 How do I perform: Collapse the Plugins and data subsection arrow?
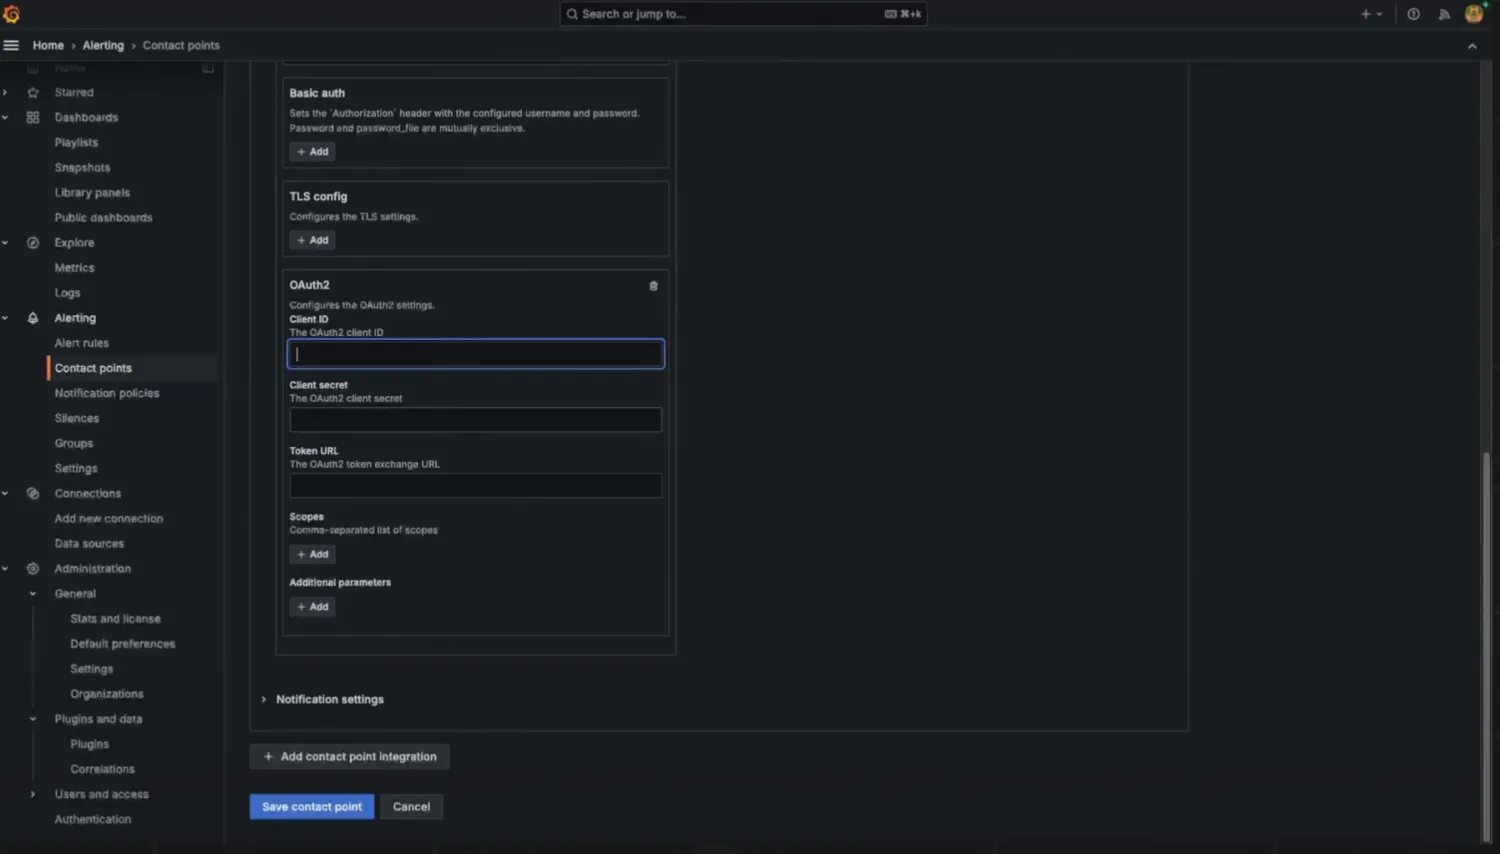click(33, 719)
